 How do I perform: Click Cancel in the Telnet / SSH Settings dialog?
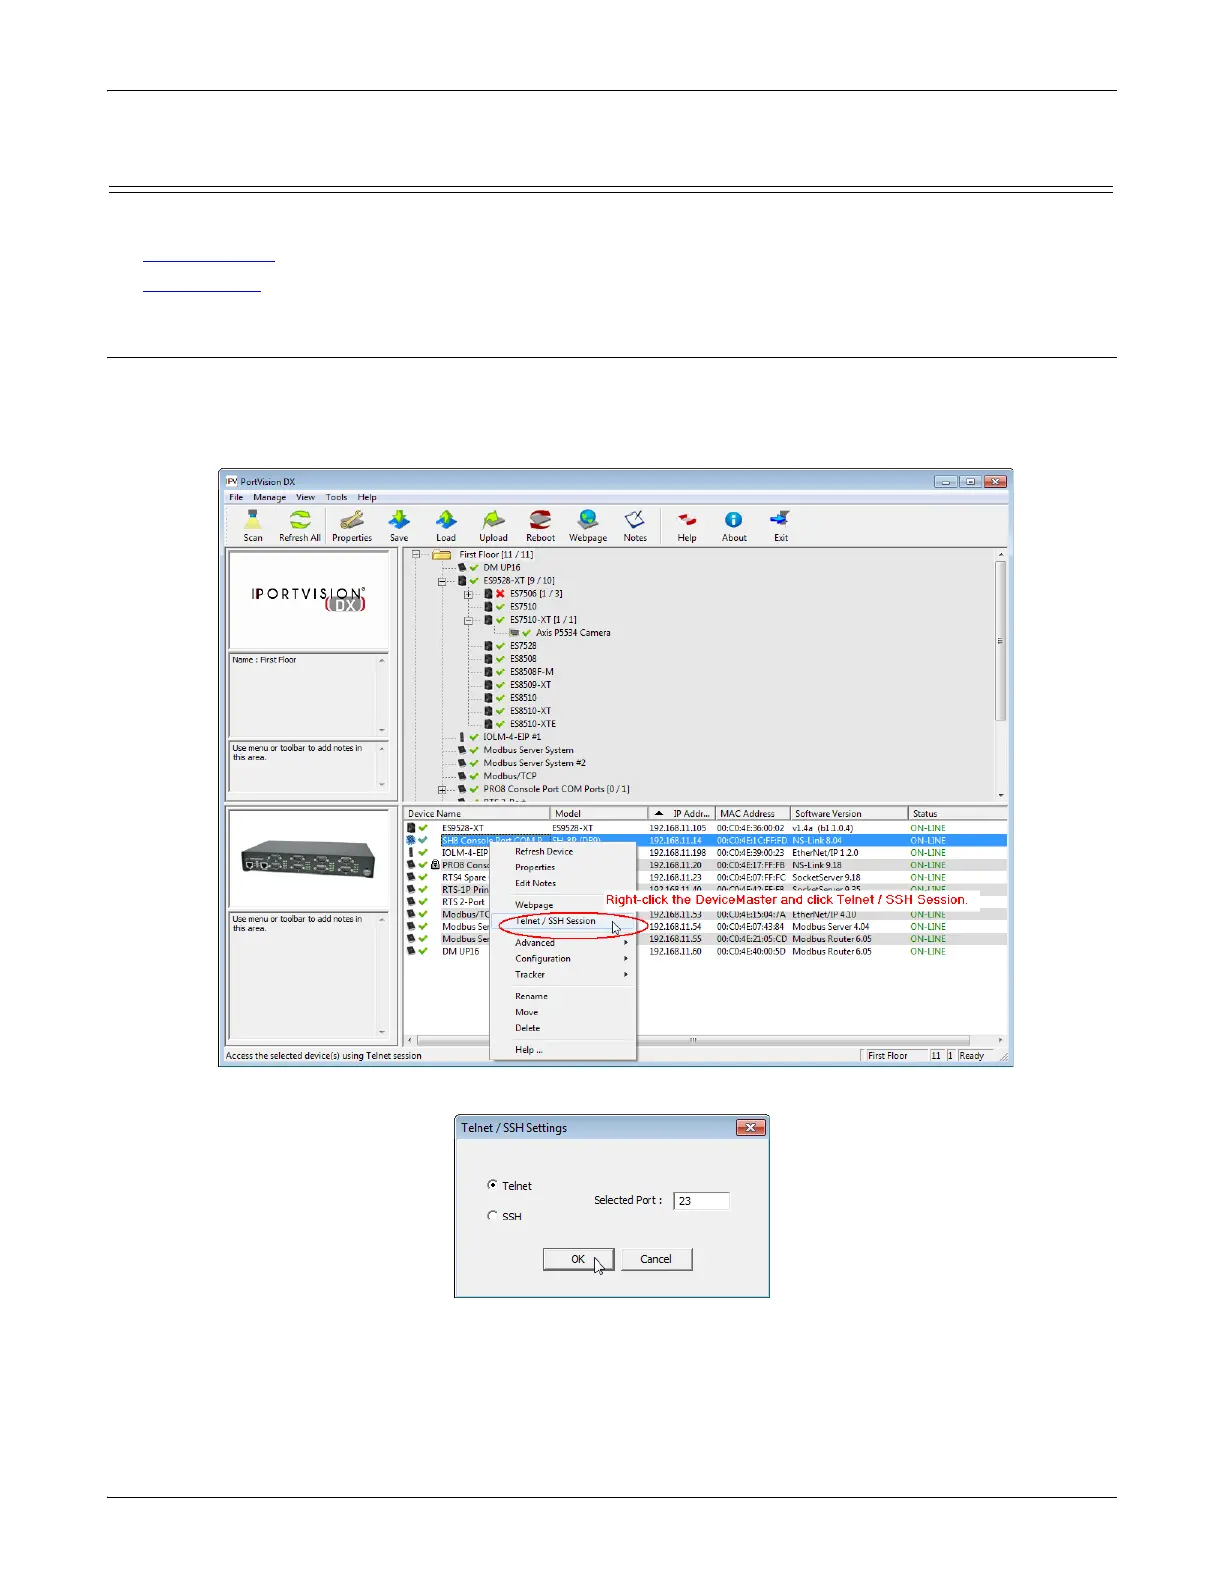[656, 1259]
